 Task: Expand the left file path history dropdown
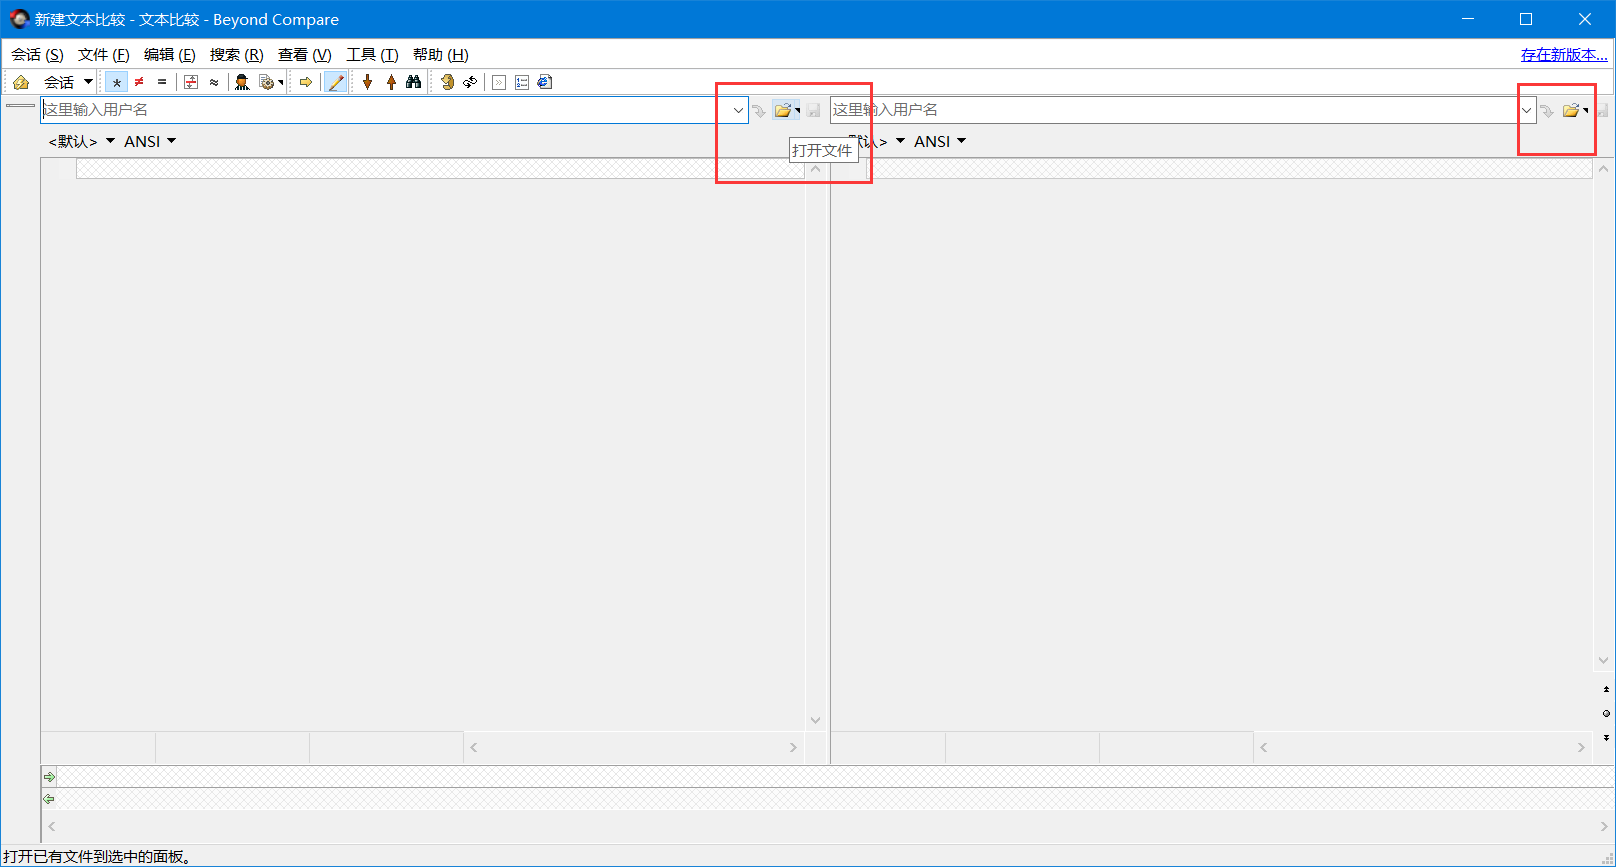coord(738,110)
